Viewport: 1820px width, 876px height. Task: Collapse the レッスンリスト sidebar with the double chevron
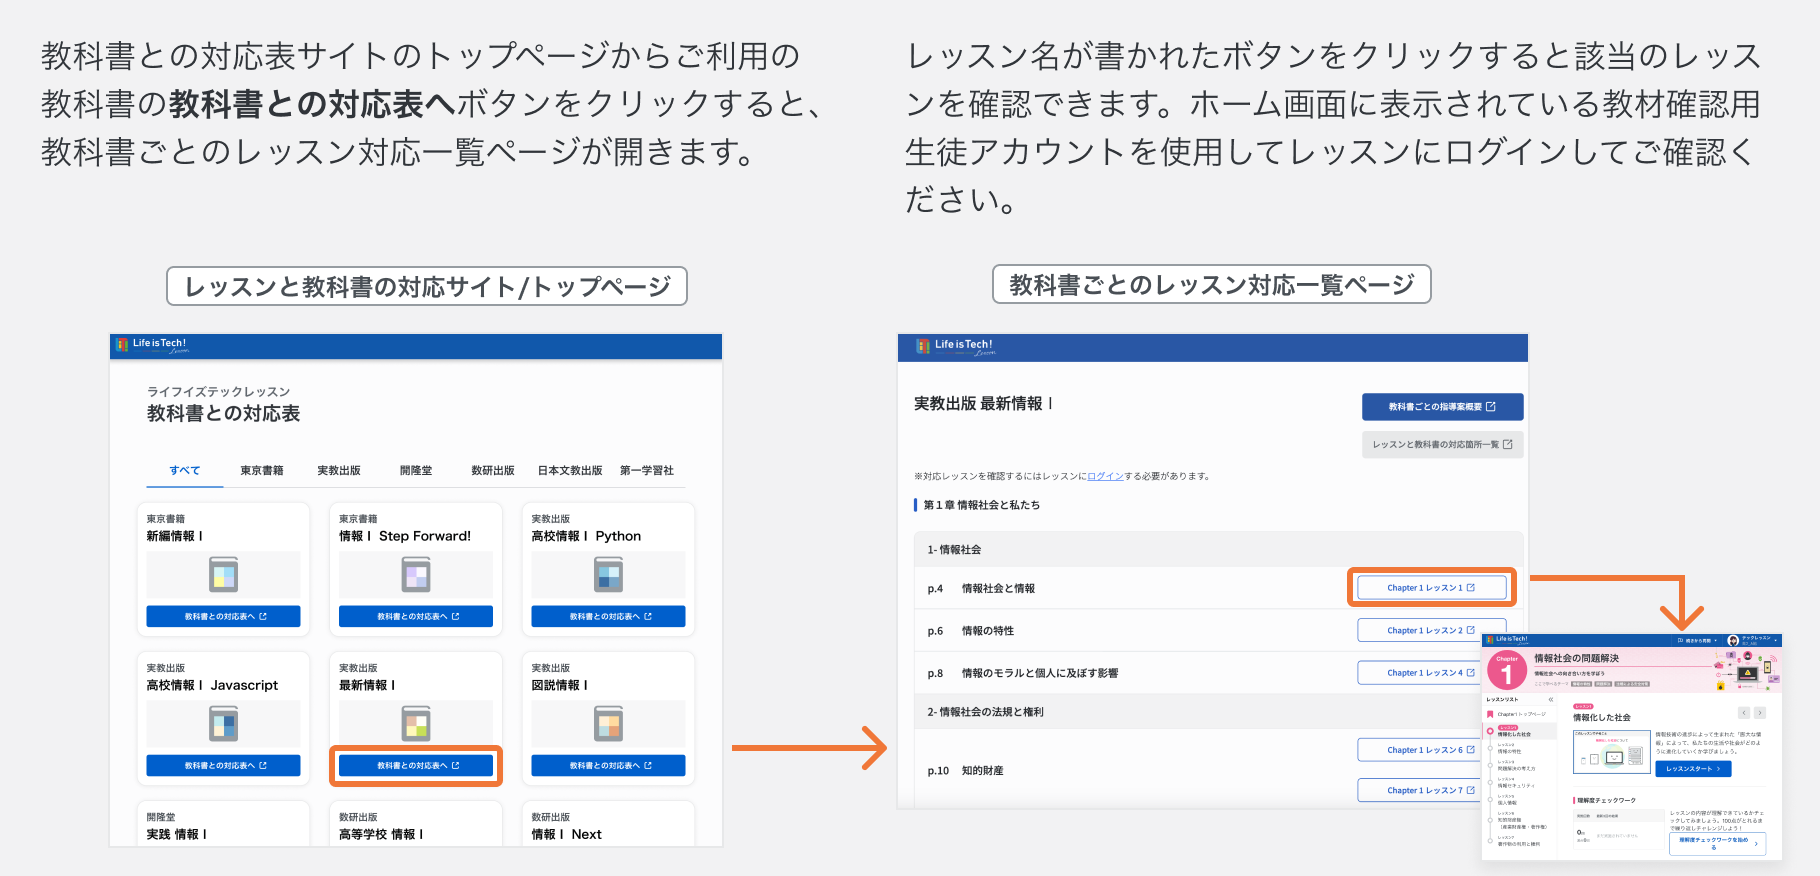(x=1551, y=700)
